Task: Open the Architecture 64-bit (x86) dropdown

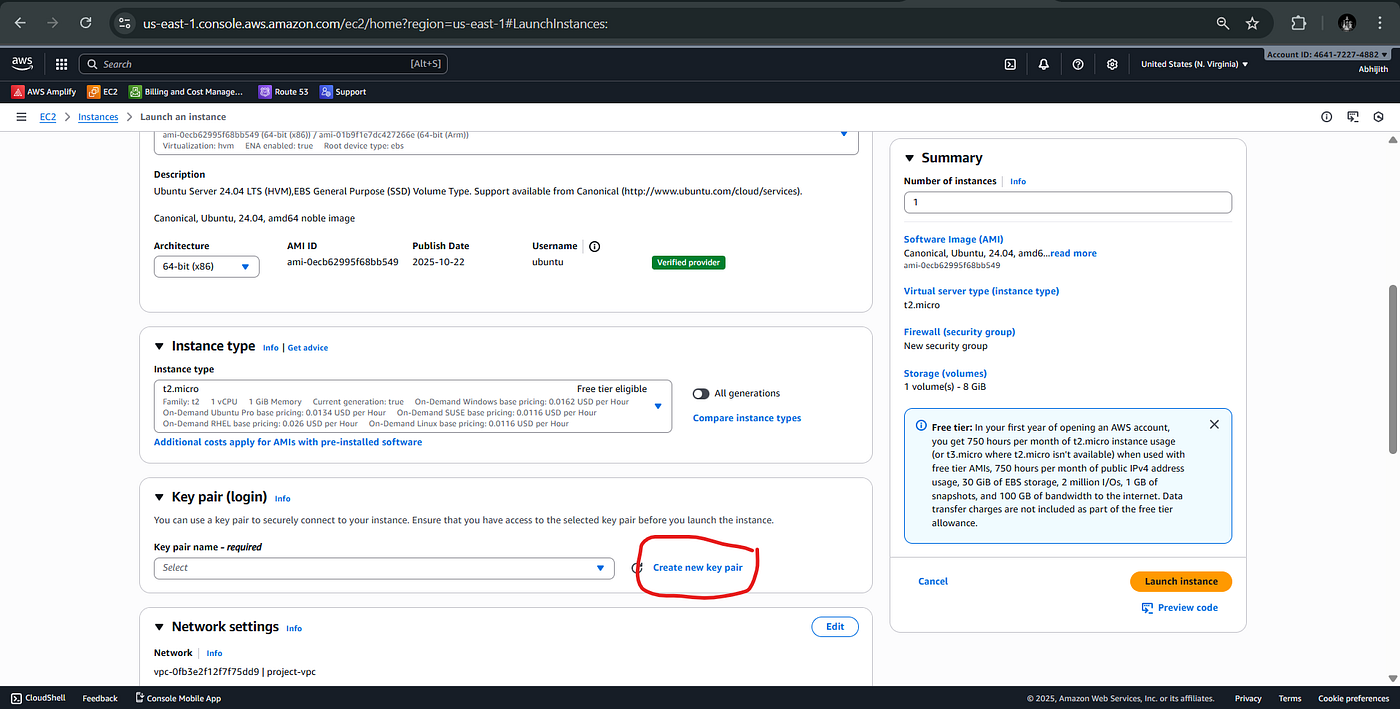Action: 207,267
